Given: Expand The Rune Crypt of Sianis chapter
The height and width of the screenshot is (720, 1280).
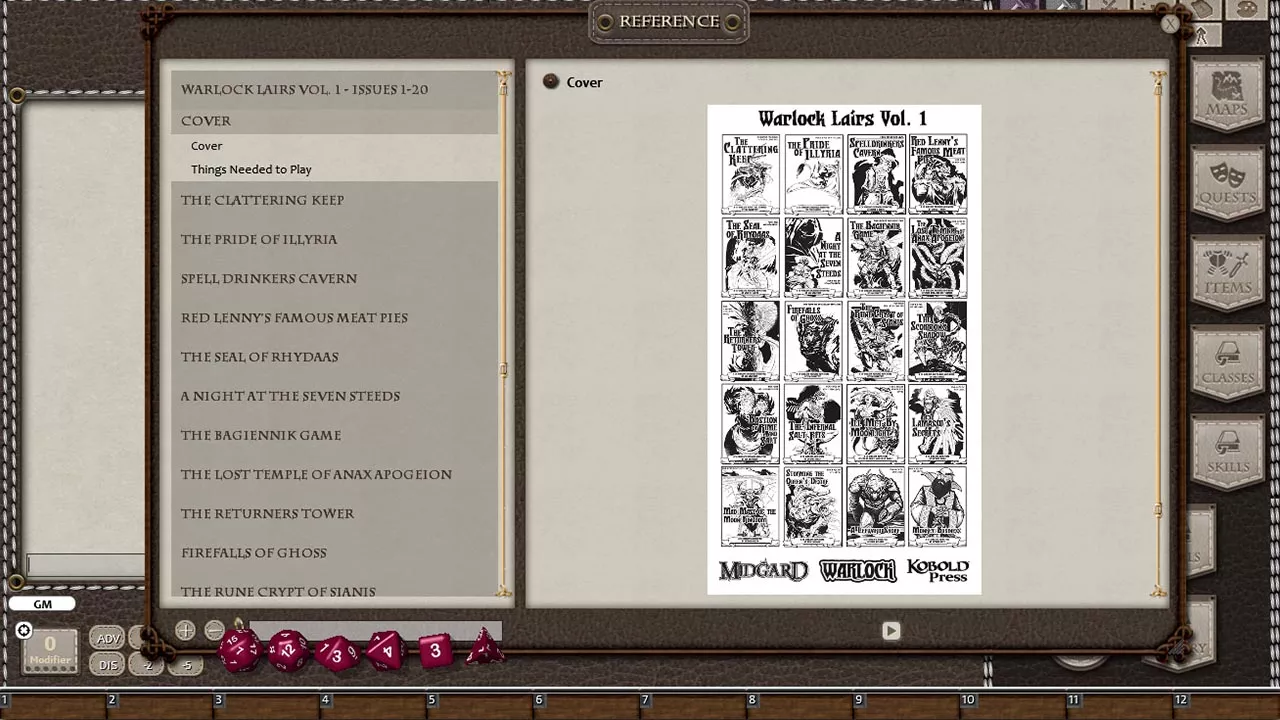Looking at the screenshot, I should tap(334, 590).
